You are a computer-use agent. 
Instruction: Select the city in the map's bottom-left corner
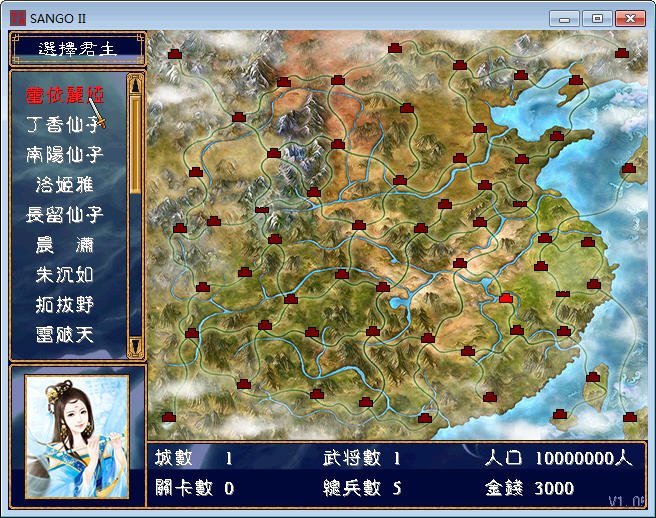pyautogui.click(x=169, y=417)
